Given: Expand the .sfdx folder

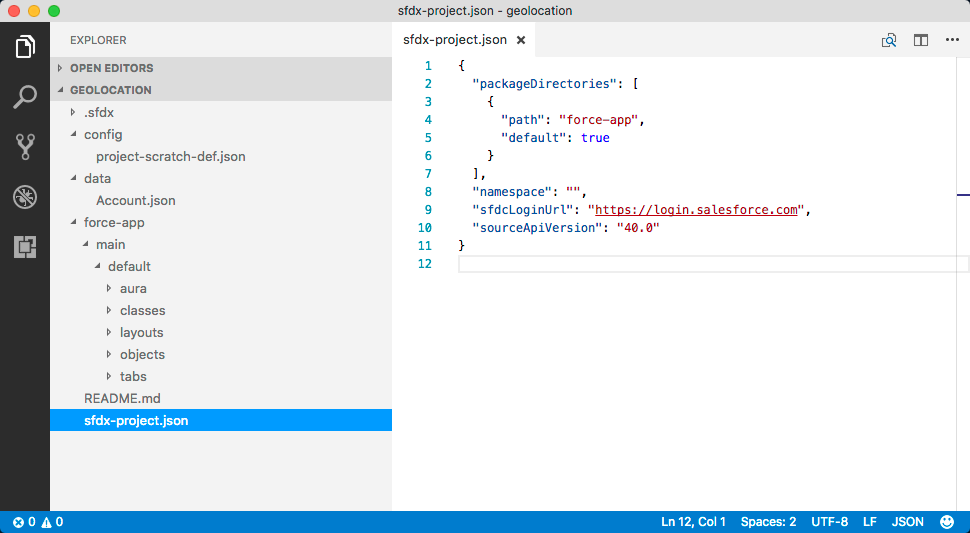Looking at the screenshot, I should point(73,113).
